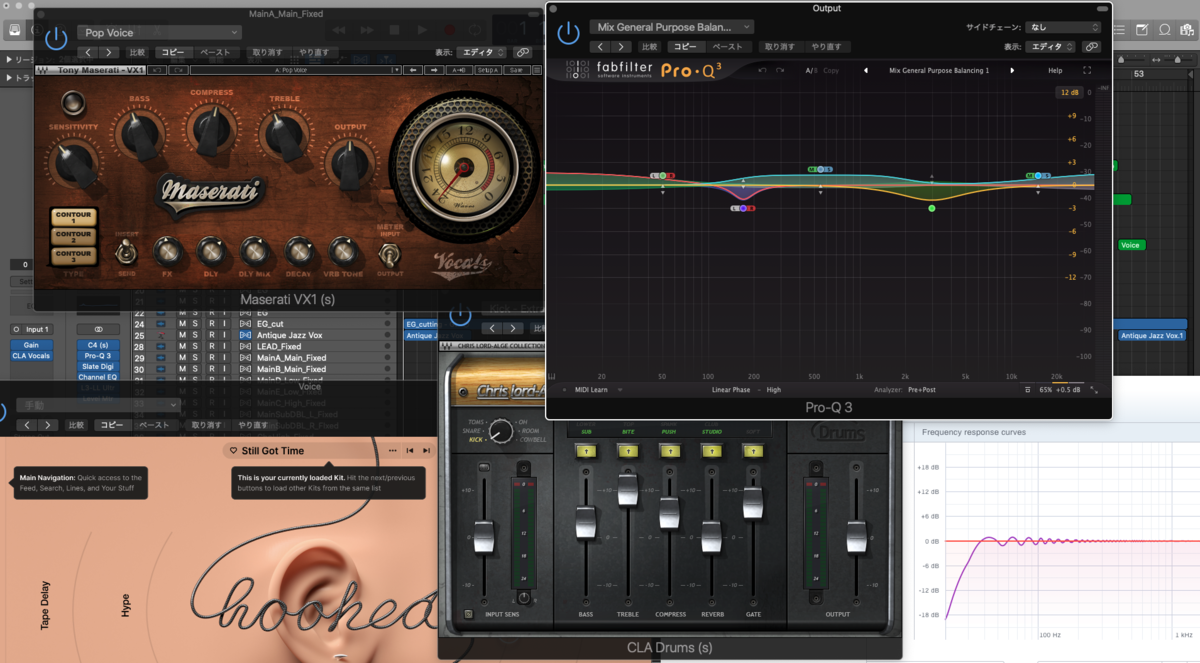This screenshot has width=1200, height=663.
Task: Load previous kit button
Action: [410, 451]
